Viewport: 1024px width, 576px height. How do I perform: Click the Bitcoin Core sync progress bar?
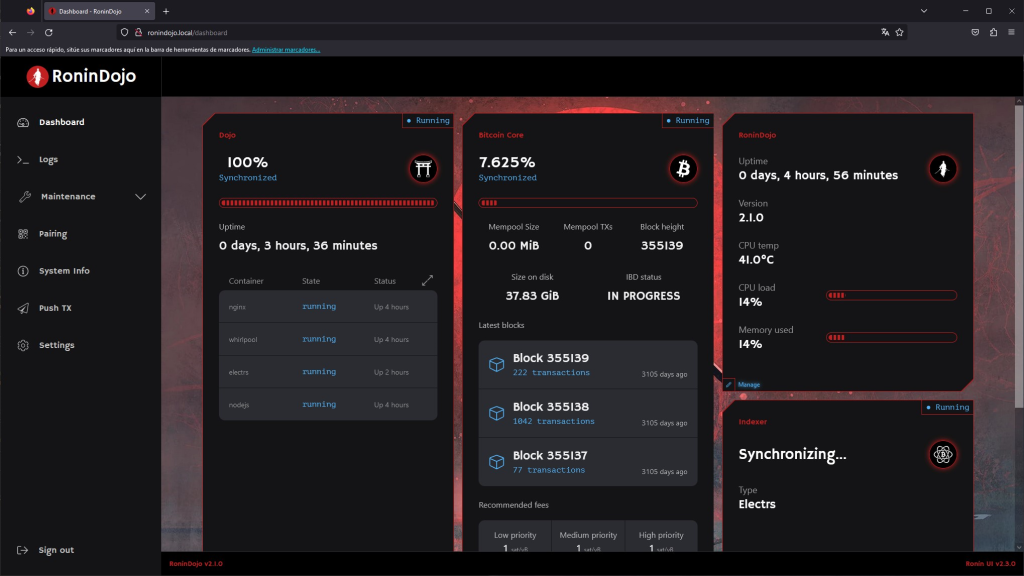tap(588, 203)
